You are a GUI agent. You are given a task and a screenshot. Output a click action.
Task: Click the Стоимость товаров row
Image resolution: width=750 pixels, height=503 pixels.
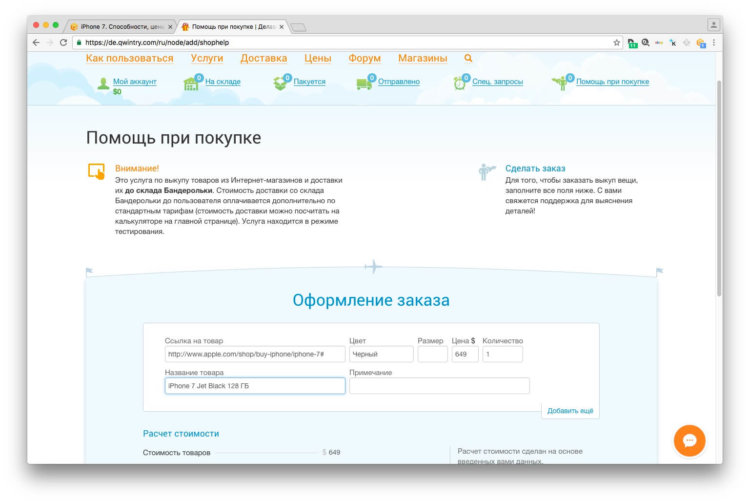[242, 452]
